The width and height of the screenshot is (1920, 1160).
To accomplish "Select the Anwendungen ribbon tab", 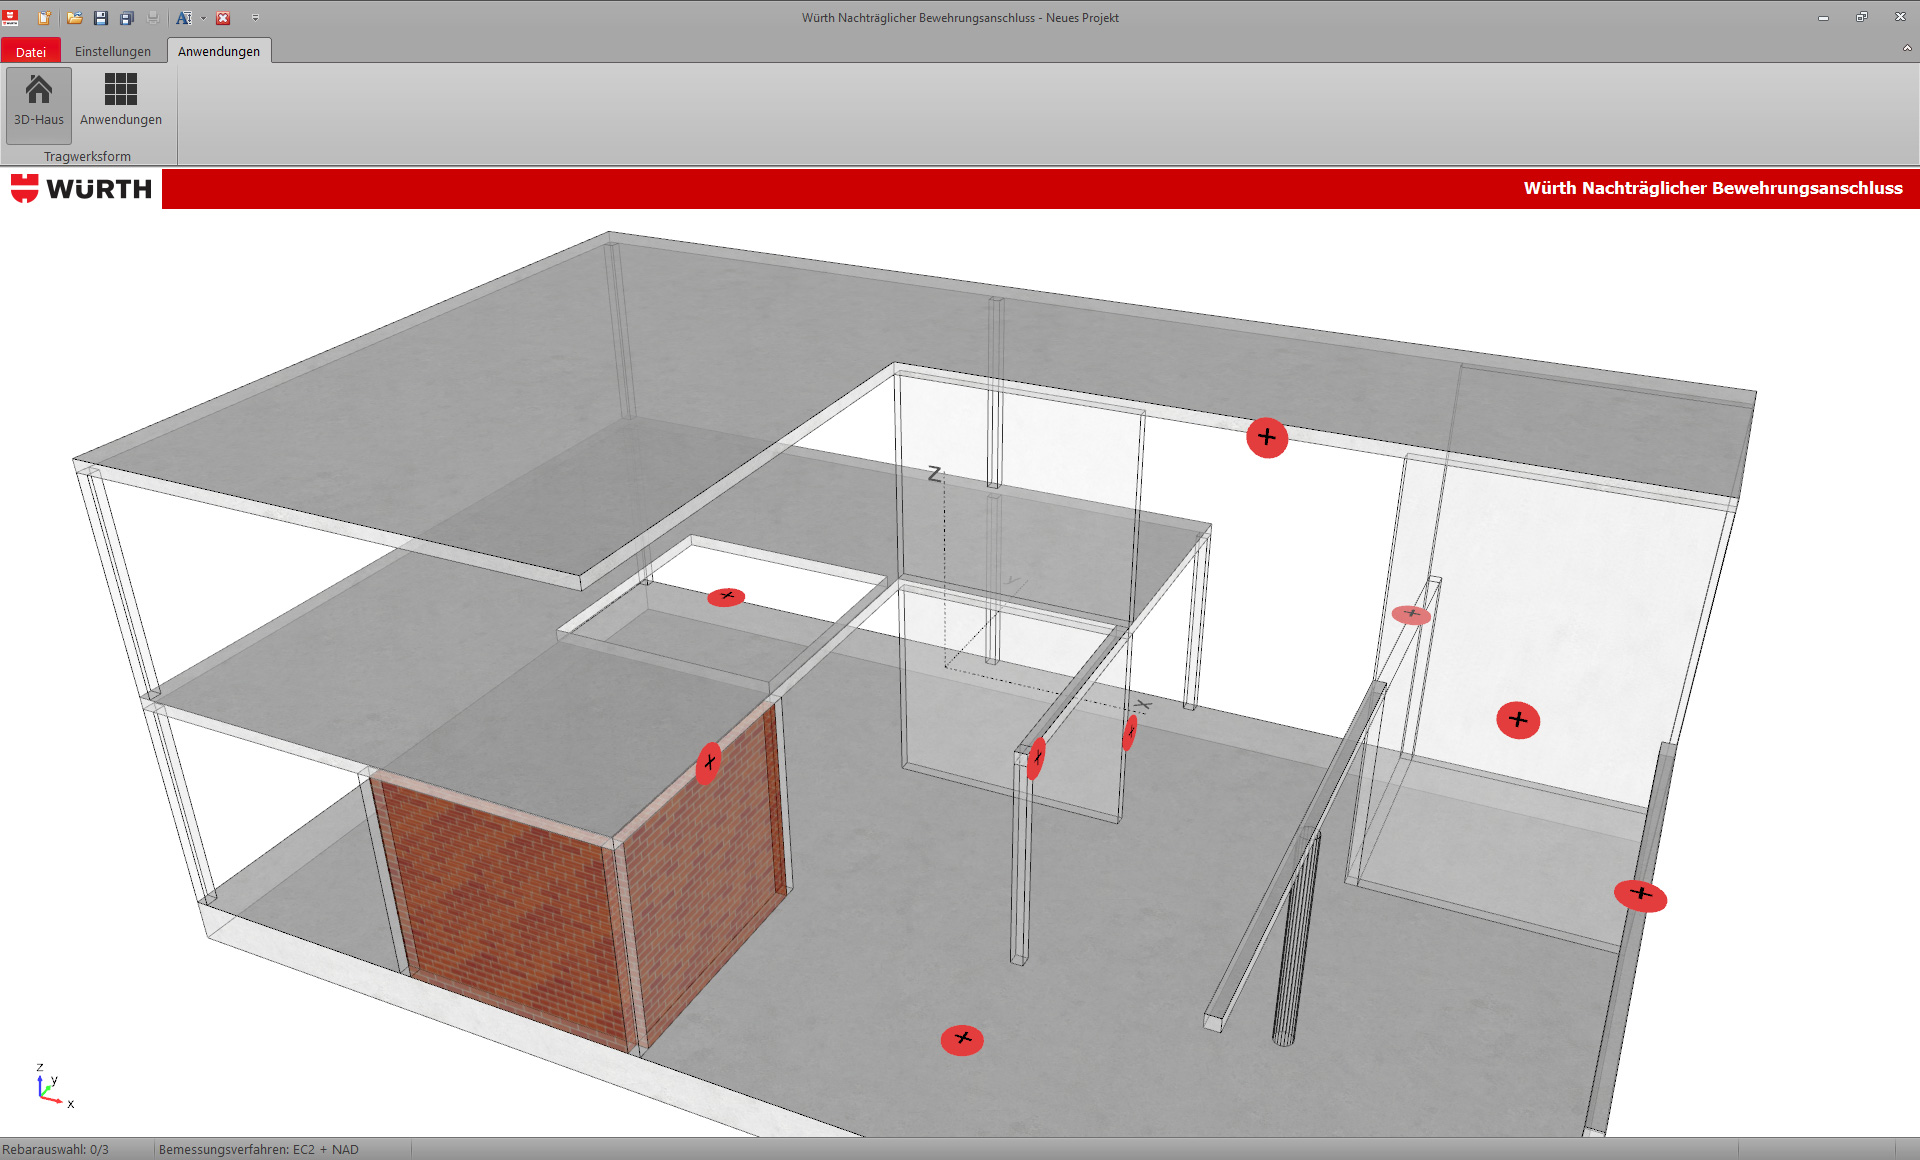I will [219, 51].
